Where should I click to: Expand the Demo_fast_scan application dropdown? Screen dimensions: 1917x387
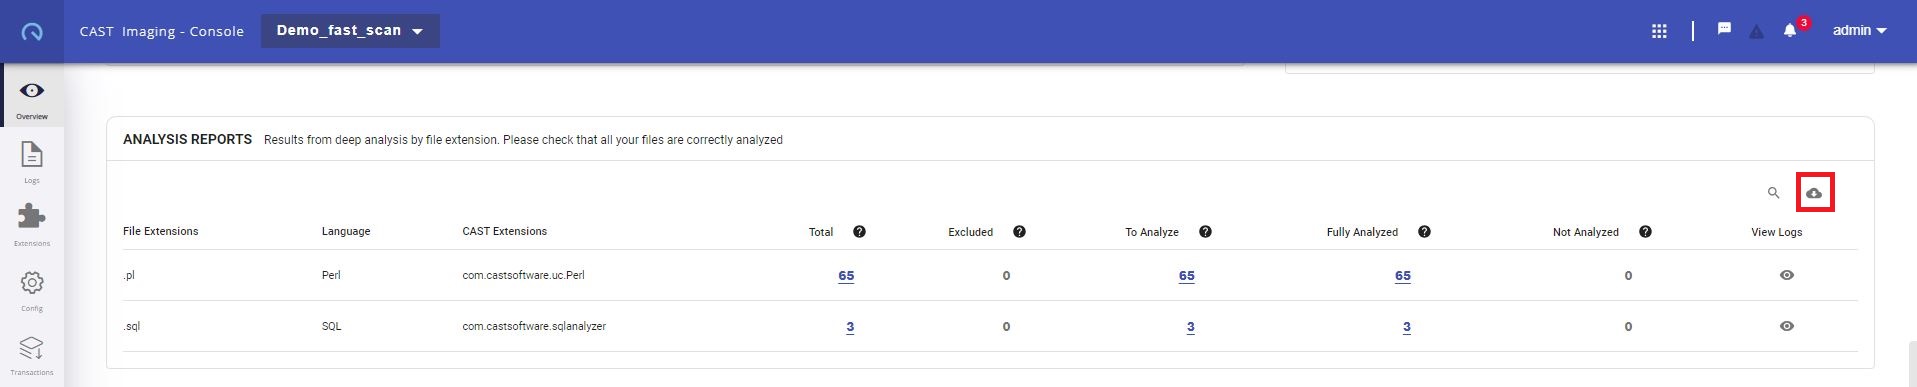click(350, 31)
